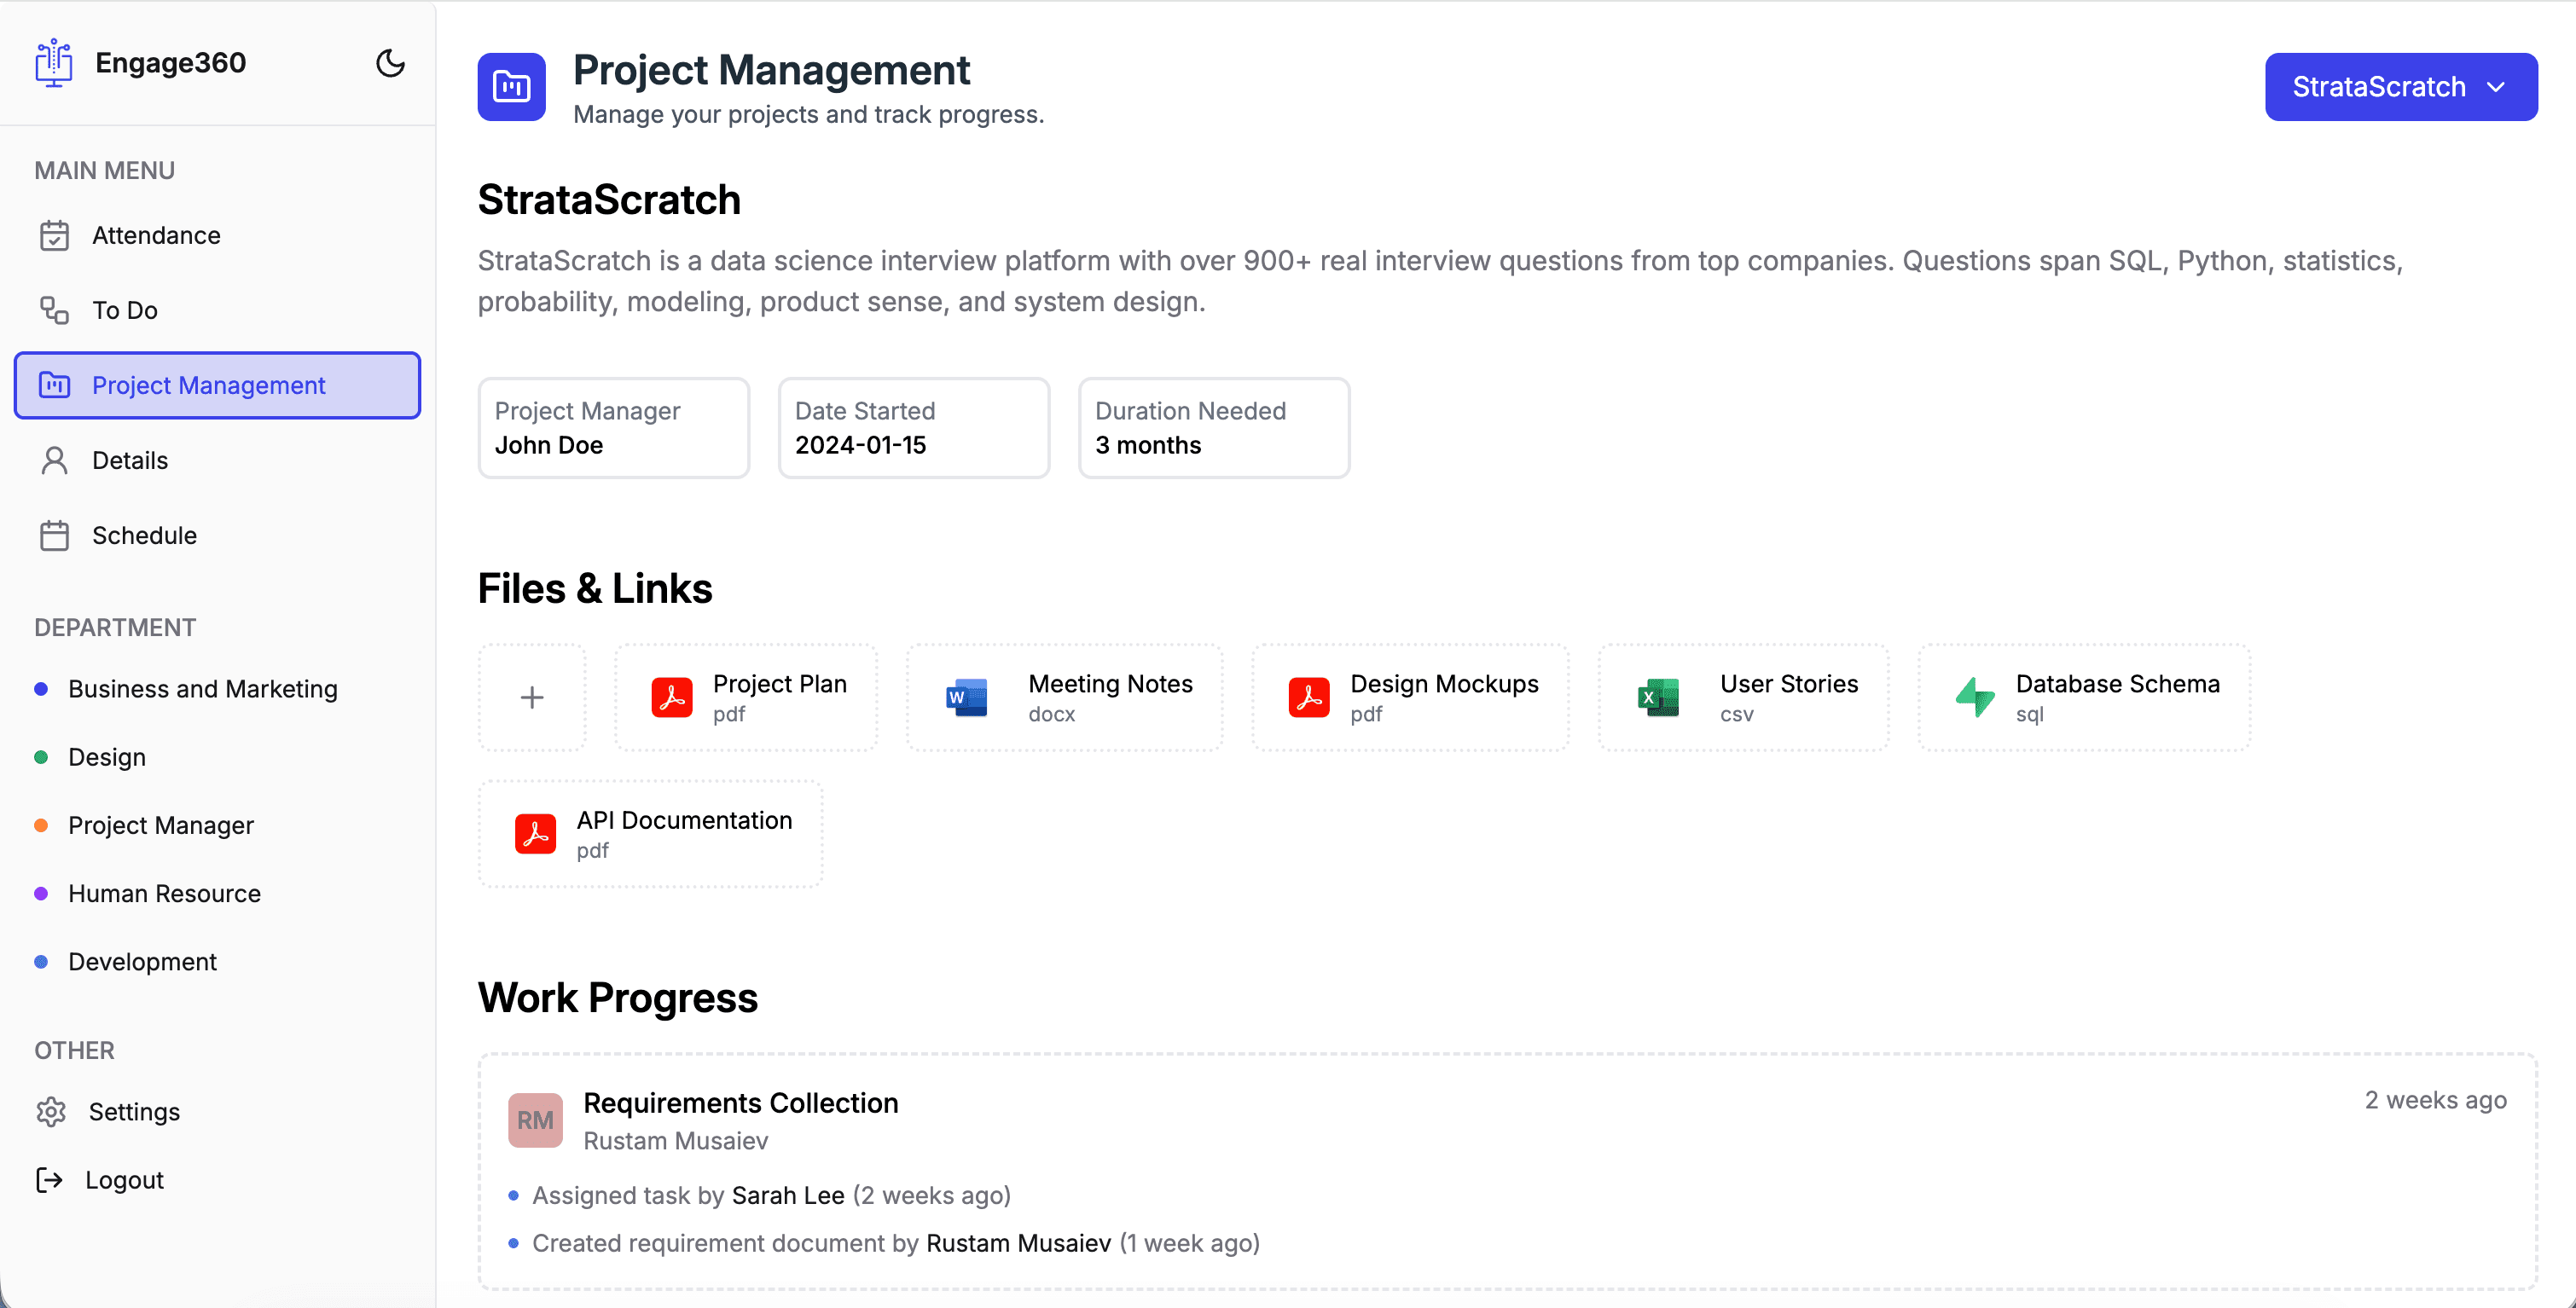Click the PDF icon on Design Mockups
Image resolution: width=2576 pixels, height=1308 pixels.
[1308, 697]
